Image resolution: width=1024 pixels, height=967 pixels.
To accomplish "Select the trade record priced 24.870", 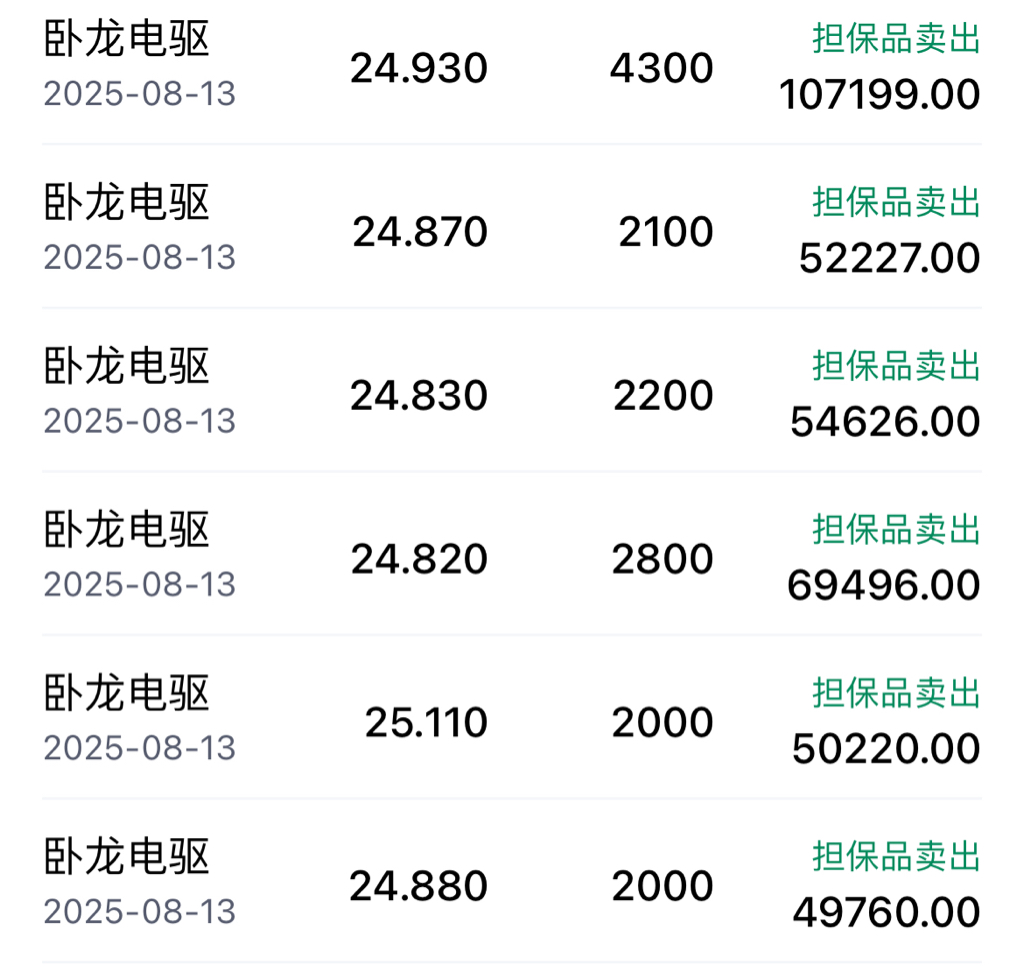I will 512,227.
